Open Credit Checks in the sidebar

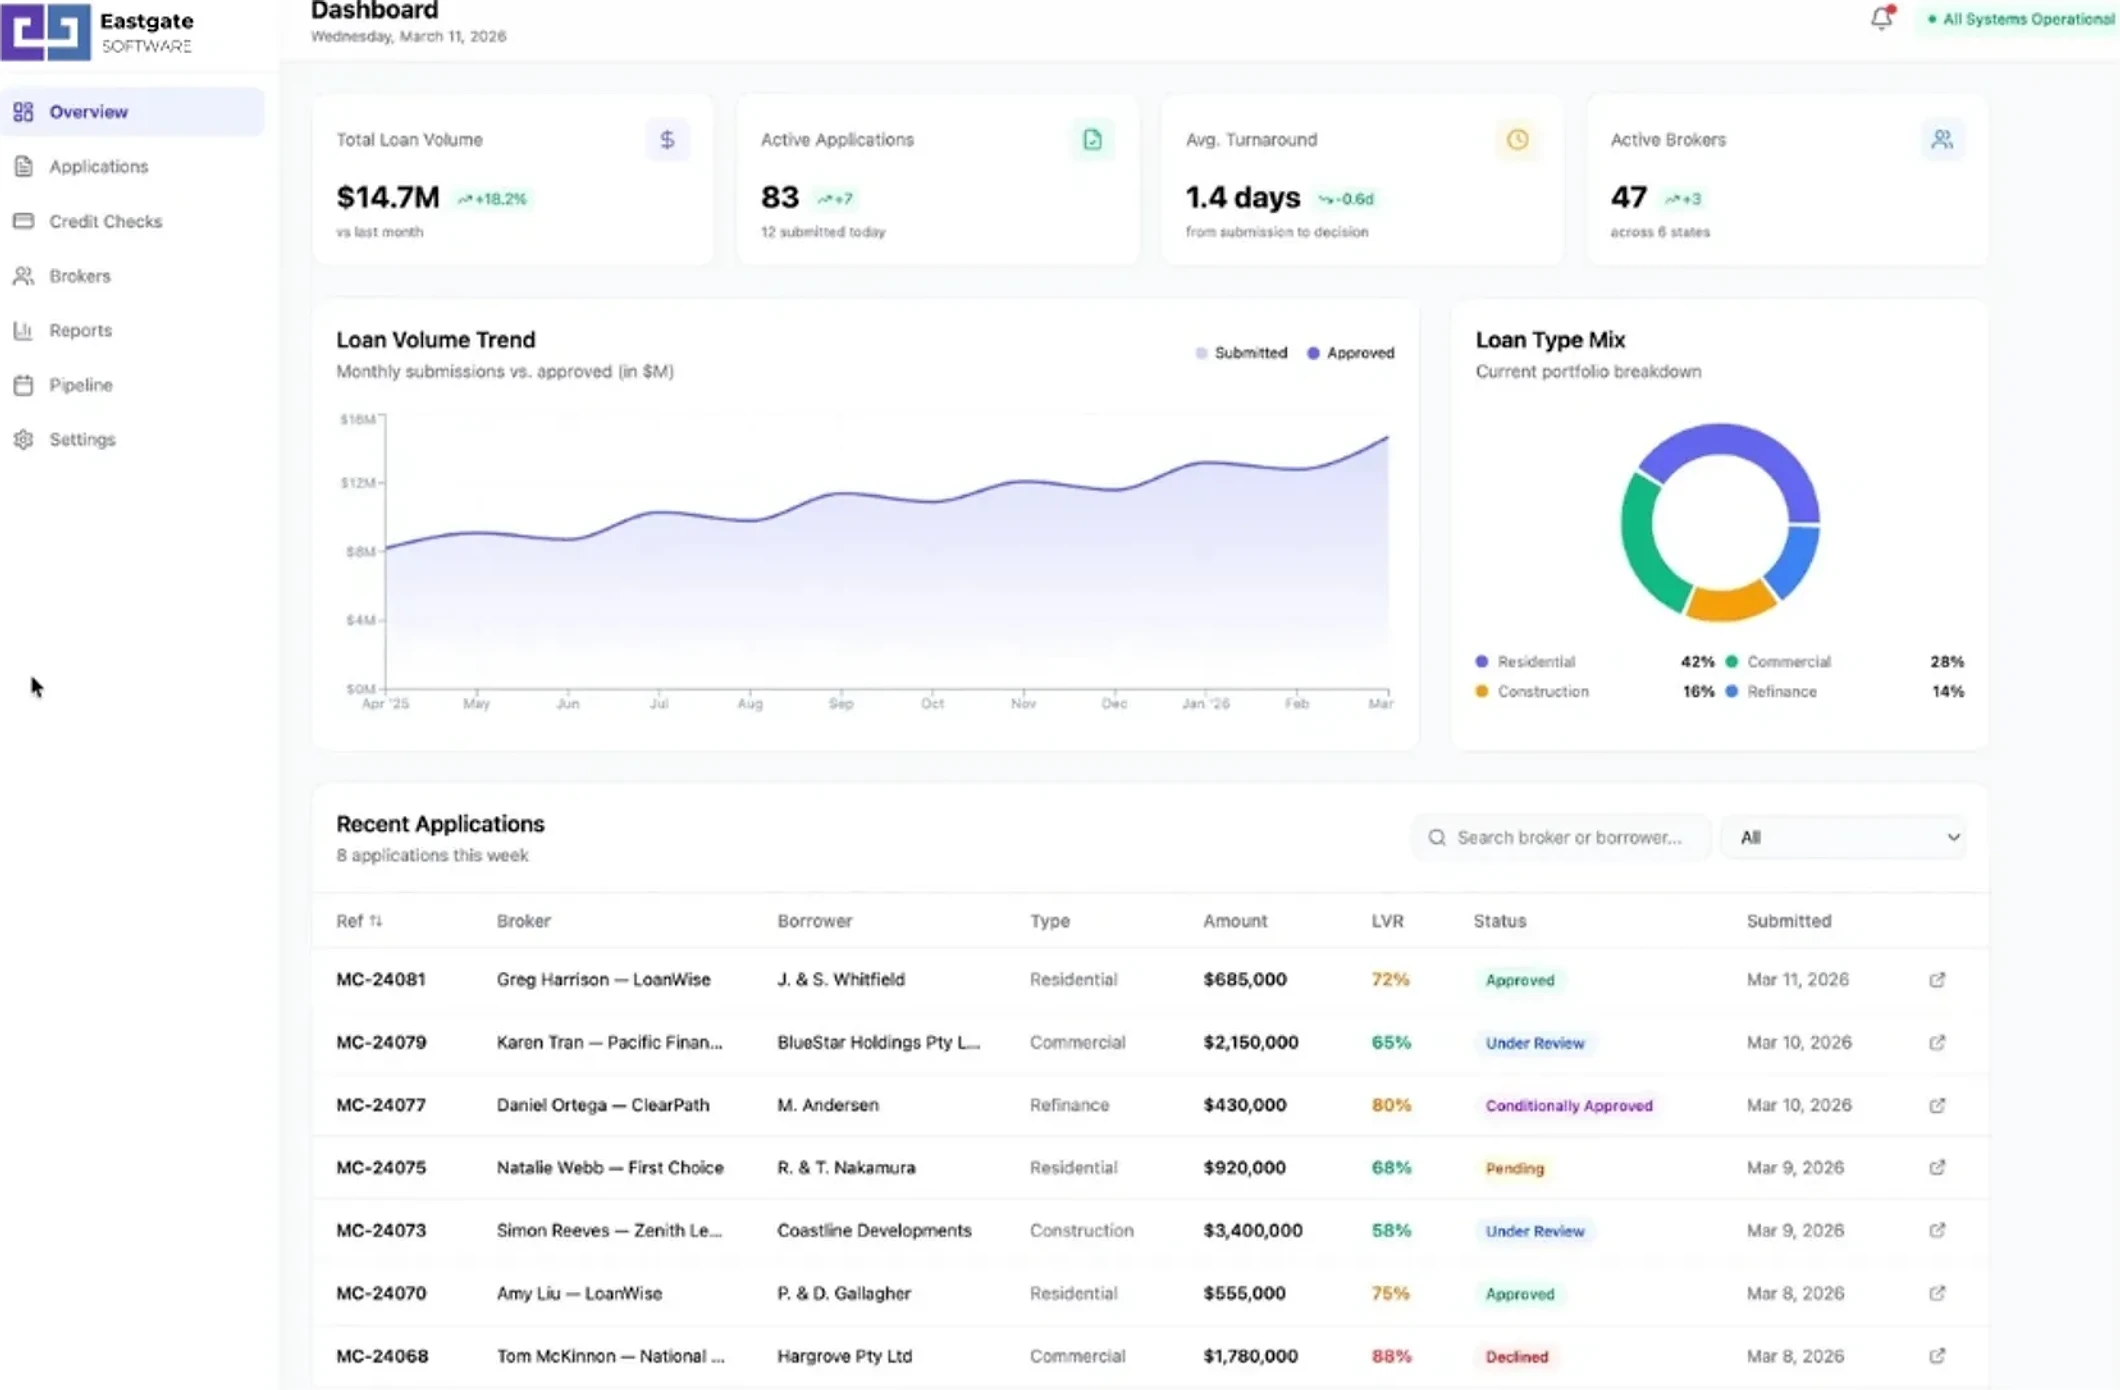(x=132, y=221)
